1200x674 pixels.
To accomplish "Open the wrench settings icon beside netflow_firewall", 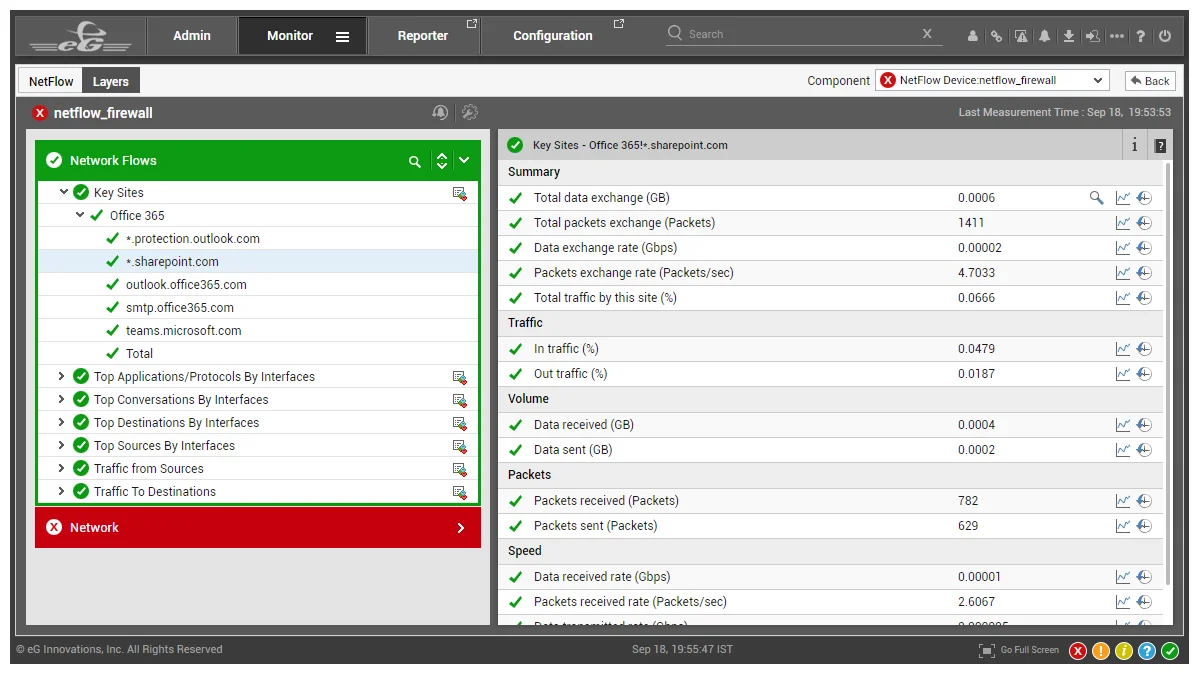I will coord(469,113).
